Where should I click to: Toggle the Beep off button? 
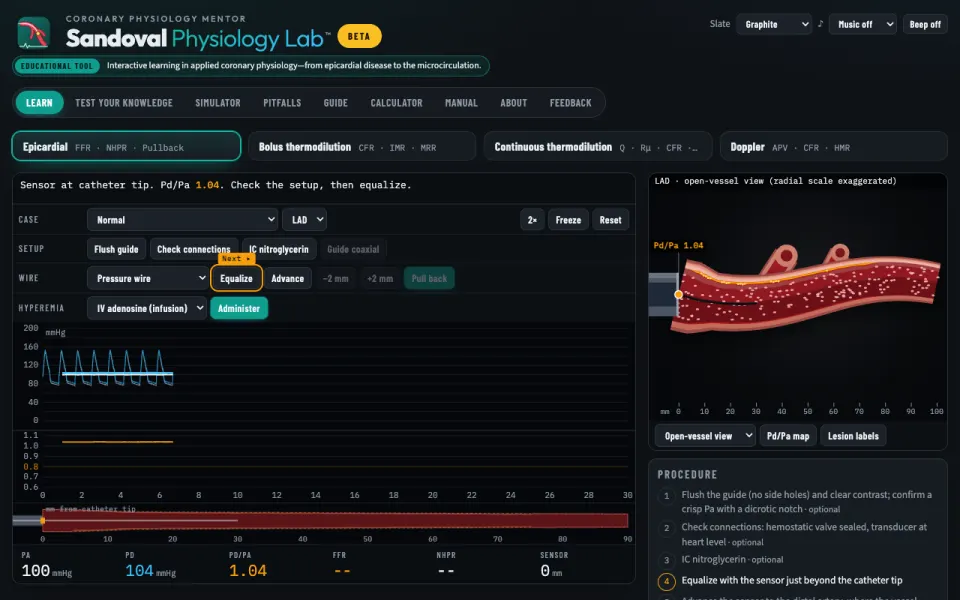925,24
